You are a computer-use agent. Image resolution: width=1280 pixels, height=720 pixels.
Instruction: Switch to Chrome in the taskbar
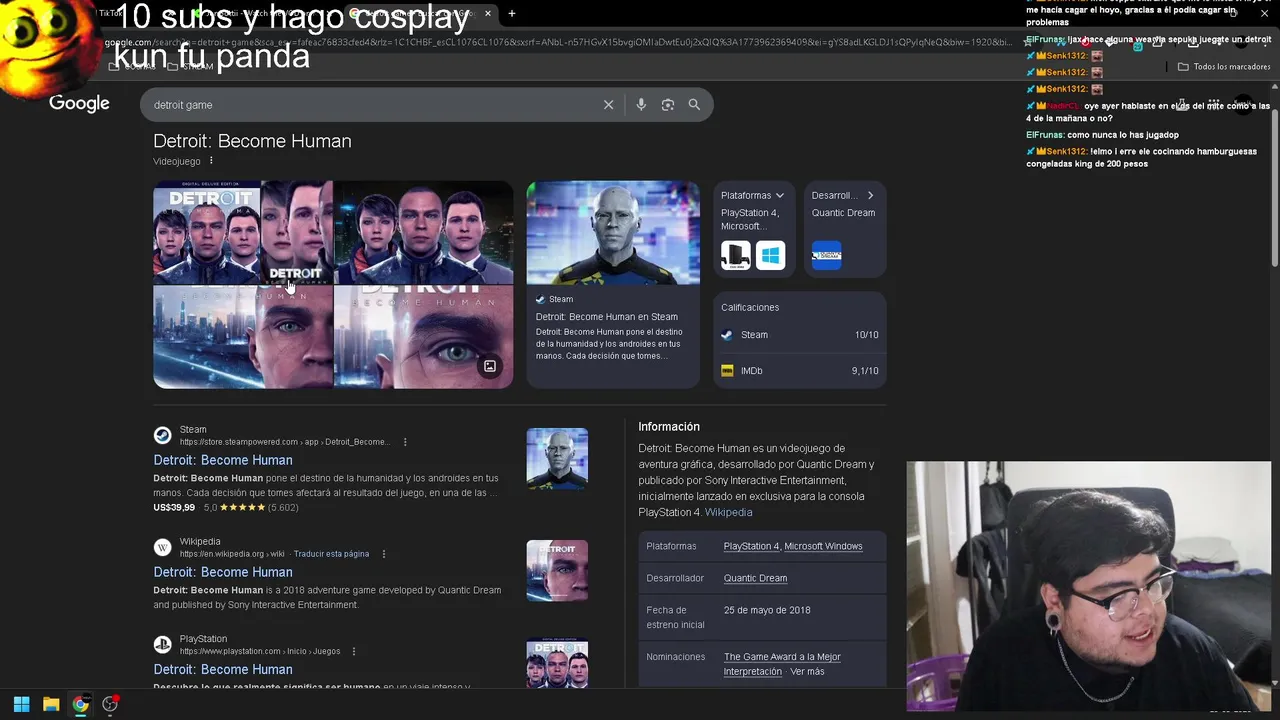(81, 704)
